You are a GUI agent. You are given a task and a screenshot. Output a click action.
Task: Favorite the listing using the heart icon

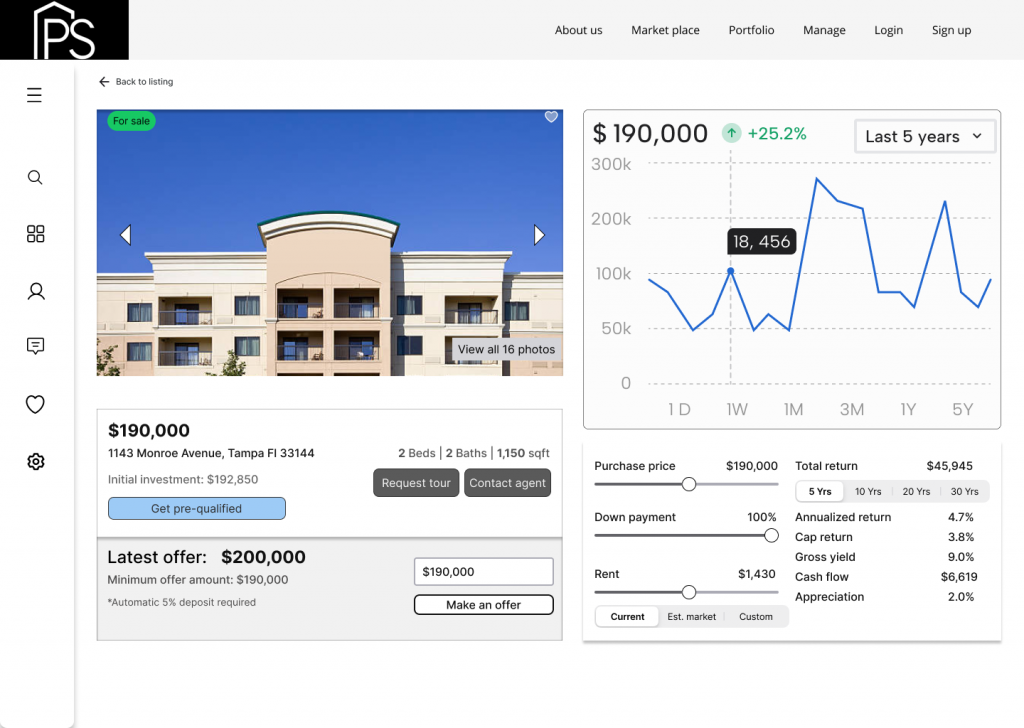tap(551, 117)
